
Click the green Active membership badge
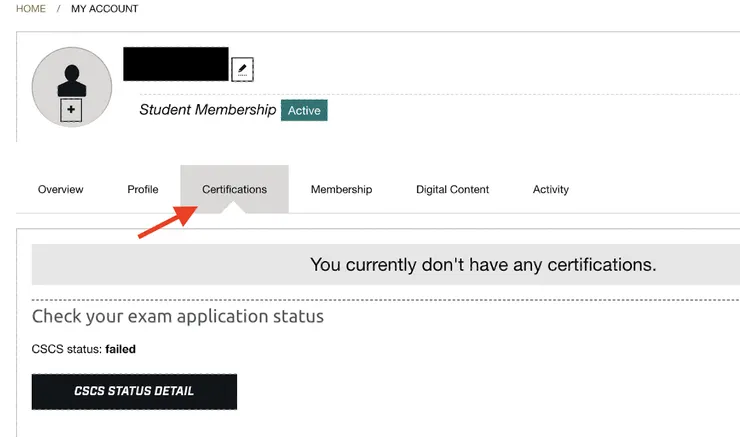(x=304, y=110)
